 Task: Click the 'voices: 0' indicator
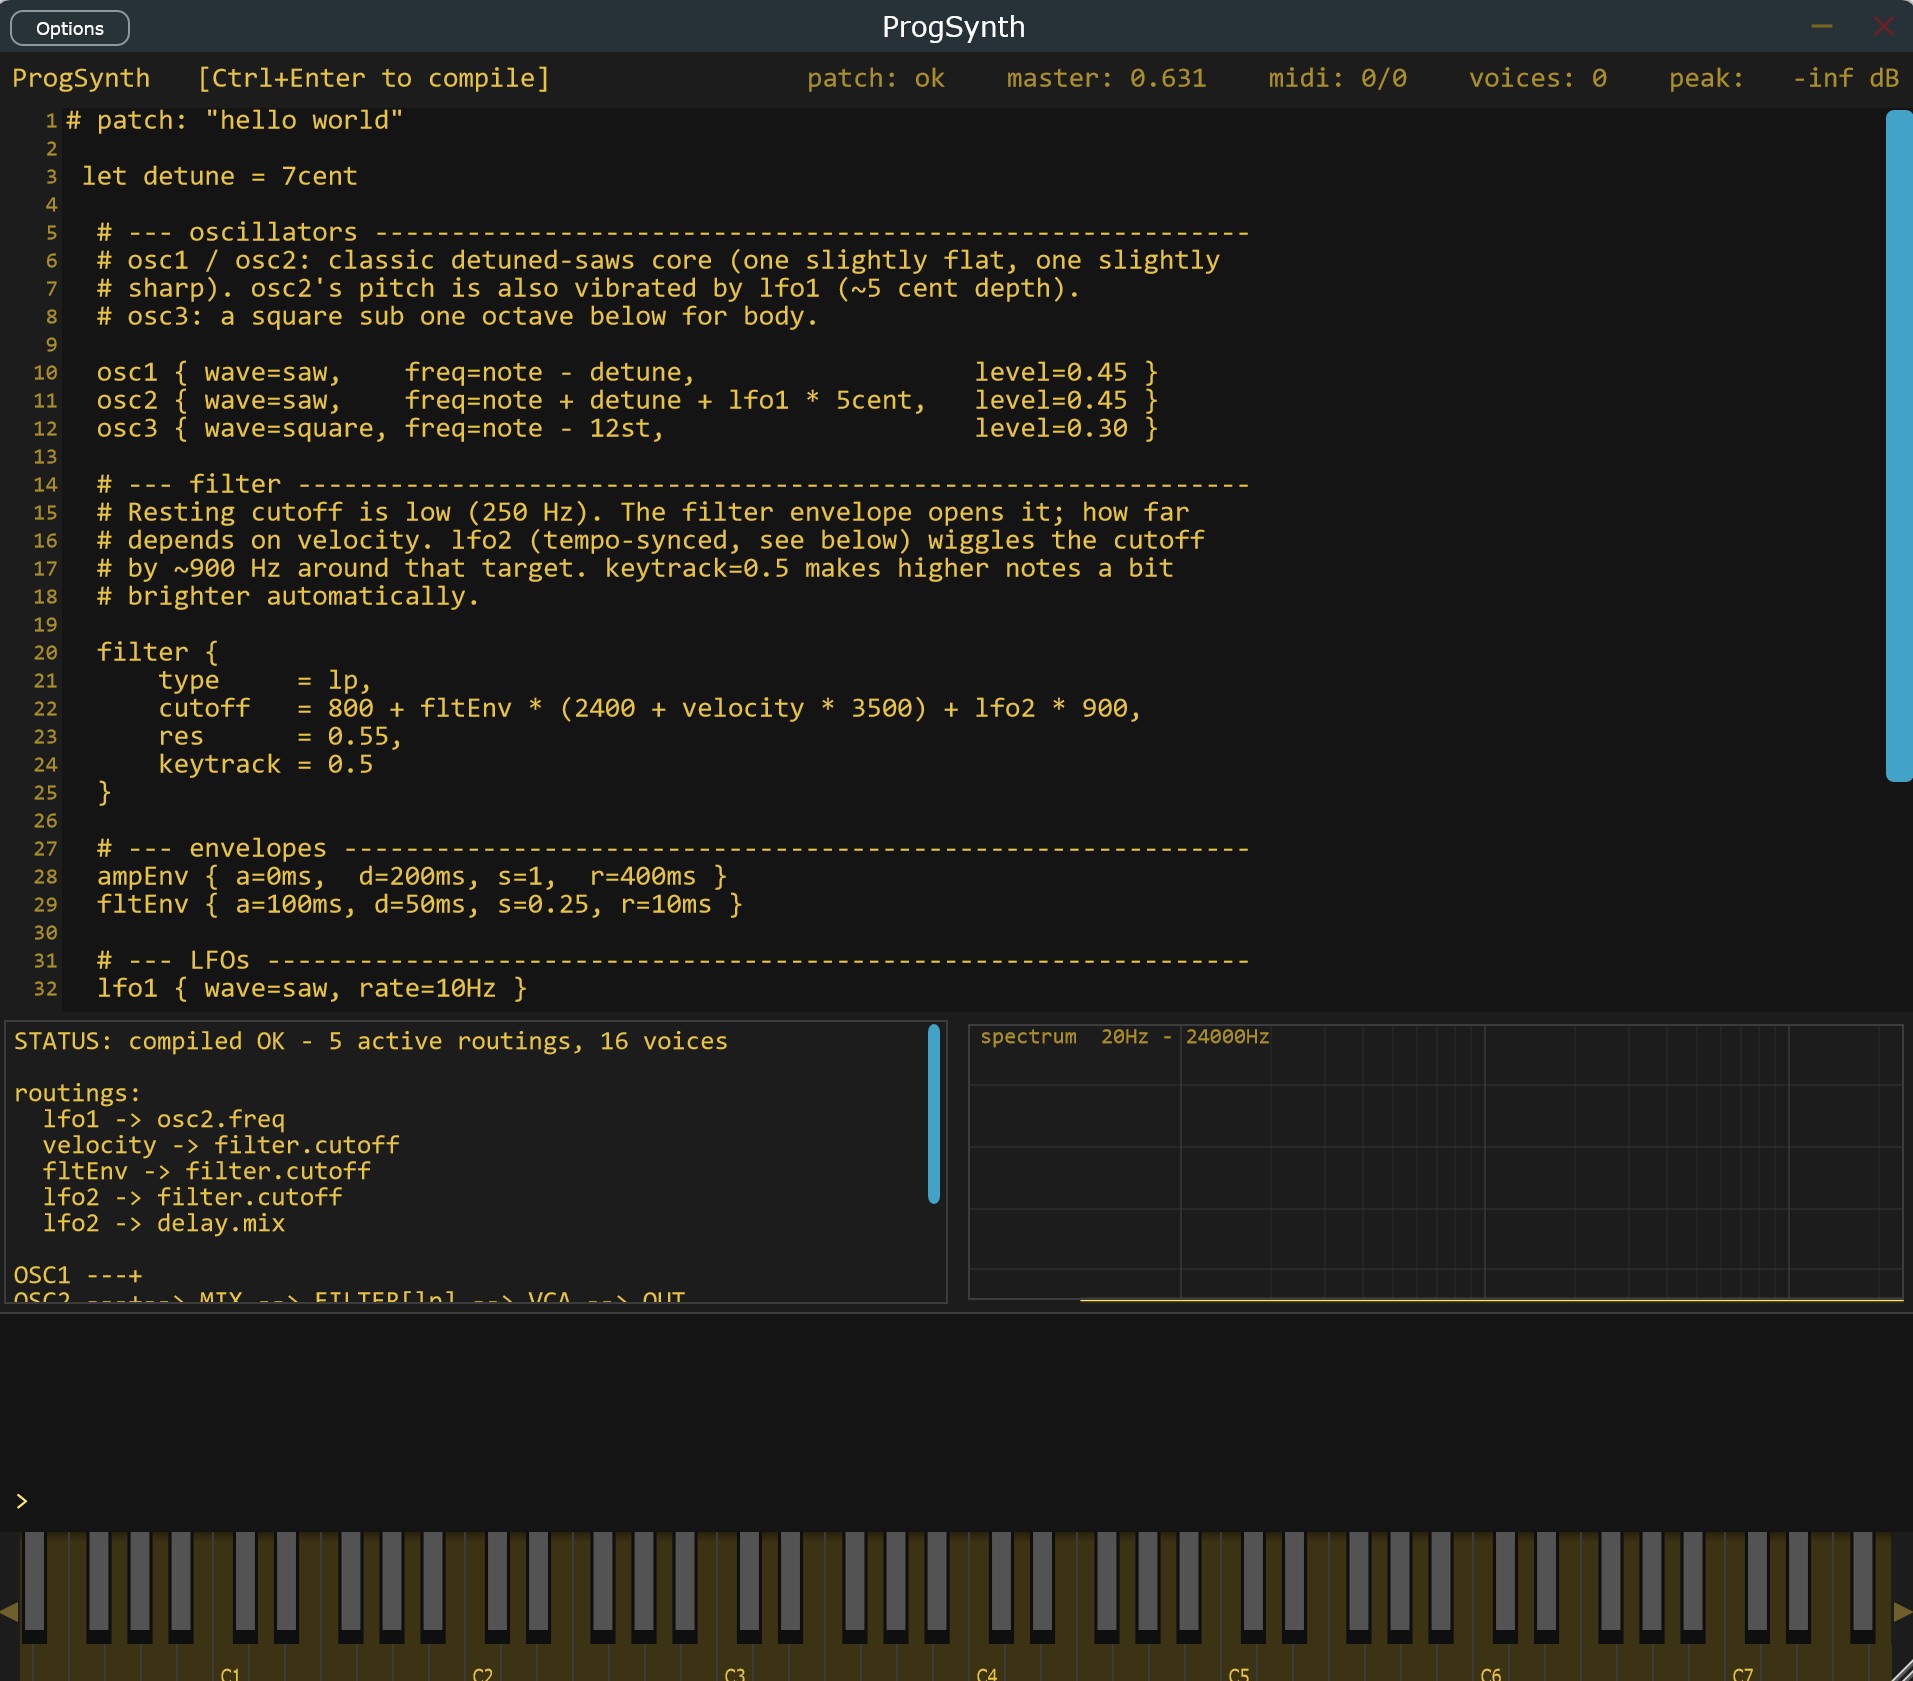tap(1538, 78)
